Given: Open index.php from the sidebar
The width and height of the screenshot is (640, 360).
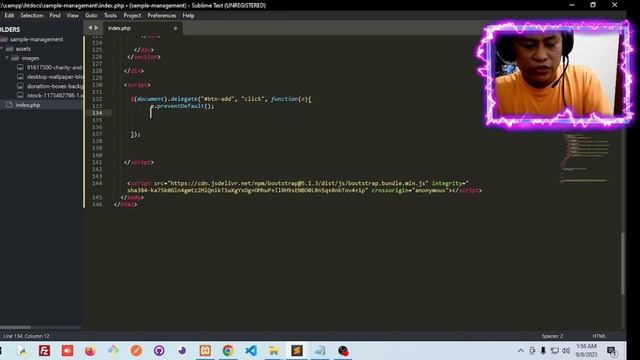Looking at the screenshot, I should pyautogui.click(x=28, y=105).
